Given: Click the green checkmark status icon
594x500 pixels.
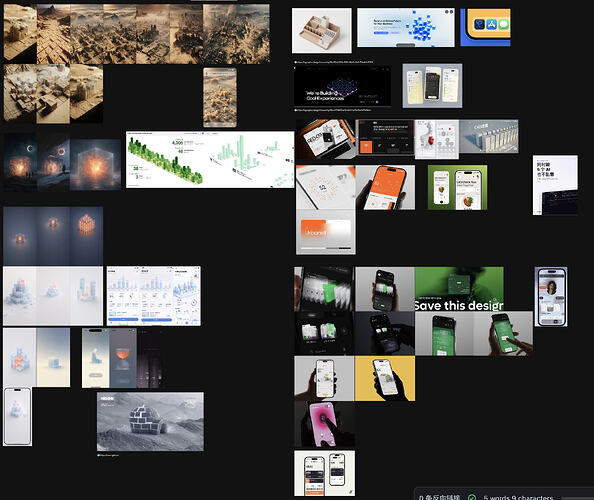Looking at the screenshot, I should 472,497.
